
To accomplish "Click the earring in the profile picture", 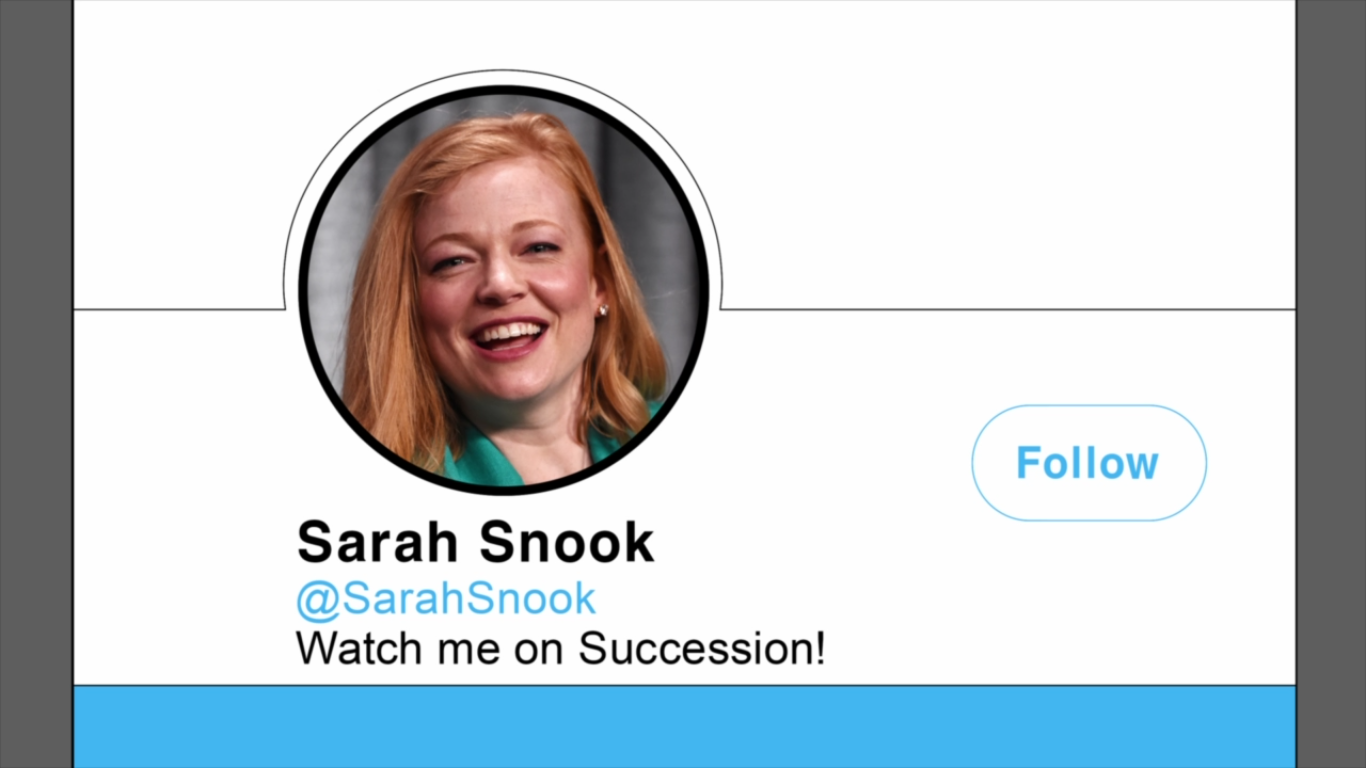I will click(603, 311).
